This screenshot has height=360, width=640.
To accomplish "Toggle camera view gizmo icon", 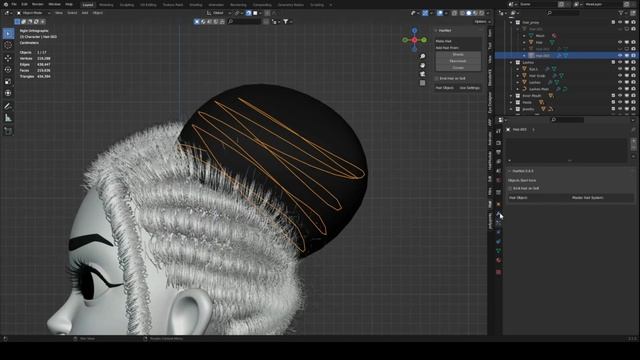I will point(422,74).
